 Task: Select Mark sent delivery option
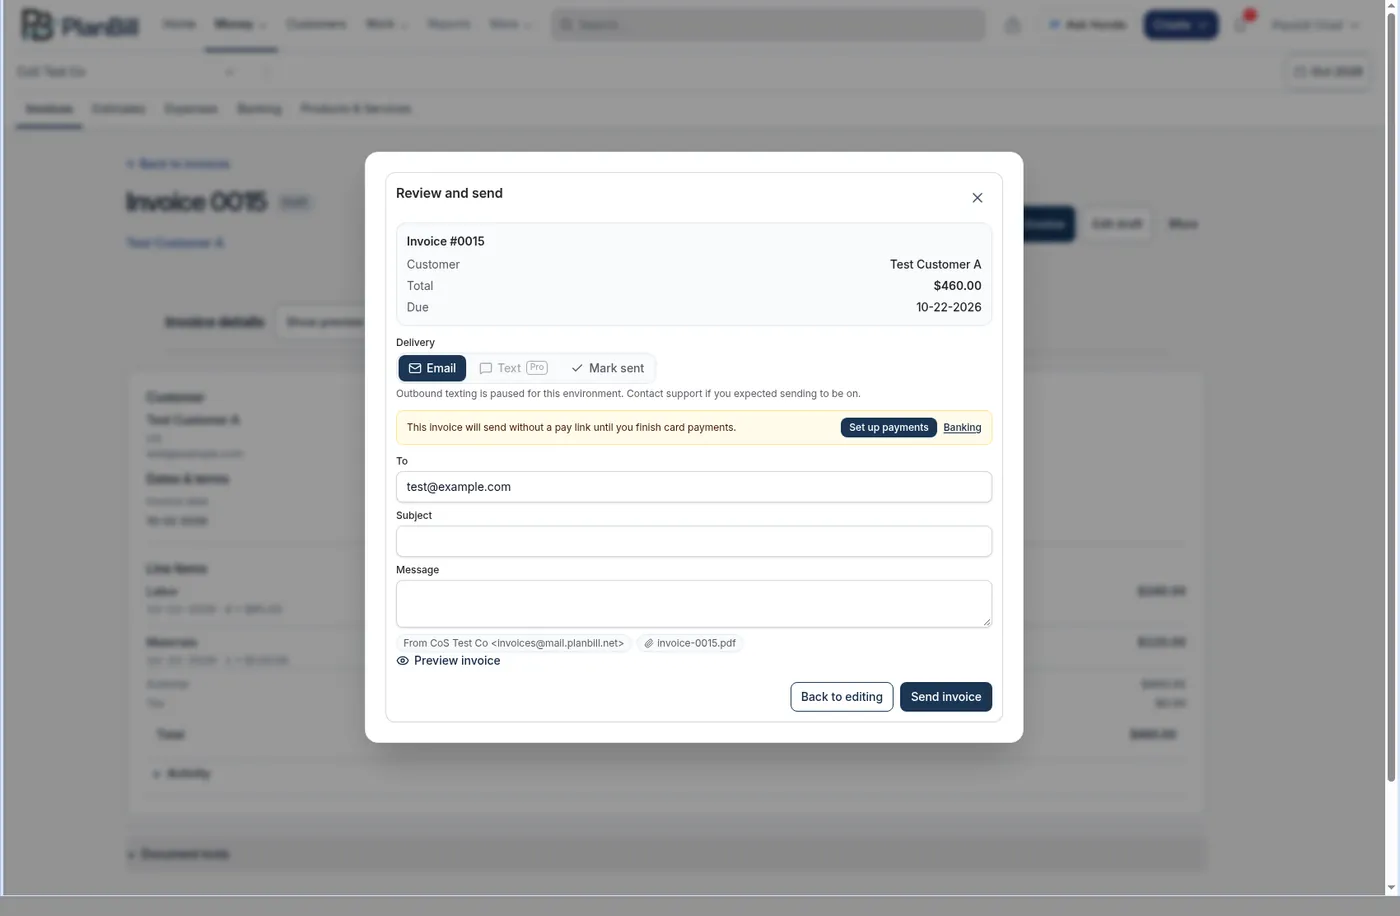click(x=607, y=368)
